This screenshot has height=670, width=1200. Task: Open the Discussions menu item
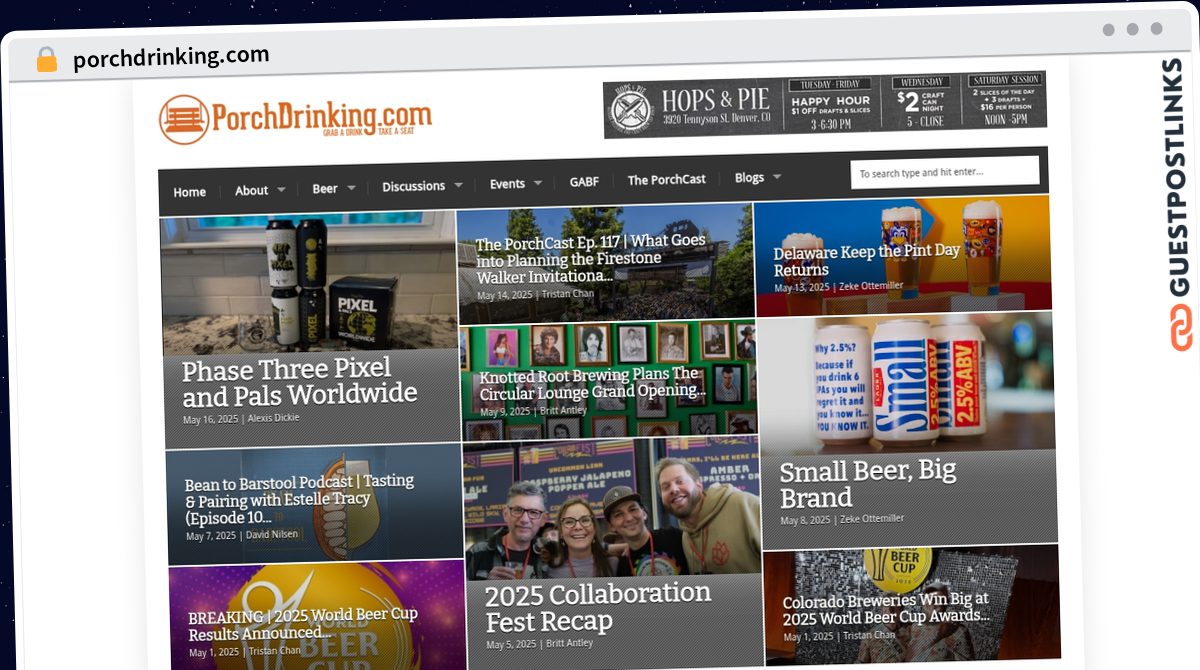point(413,186)
